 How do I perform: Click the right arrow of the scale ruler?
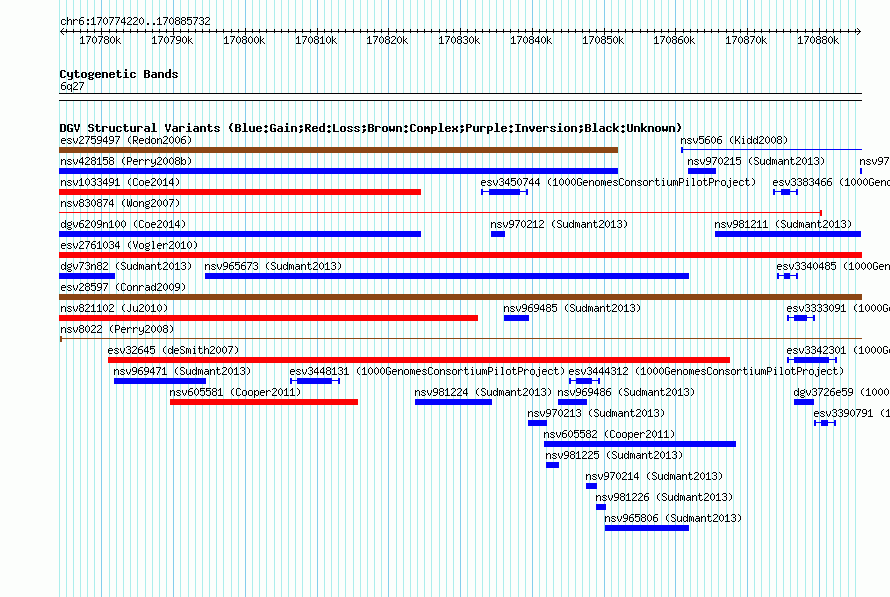click(x=859, y=32)
